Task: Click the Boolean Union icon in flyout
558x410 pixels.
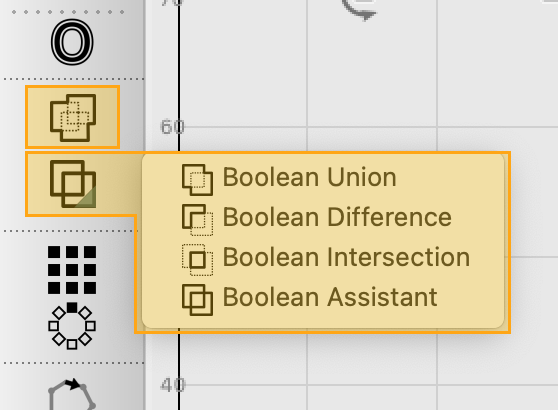Action: [198, 180]
